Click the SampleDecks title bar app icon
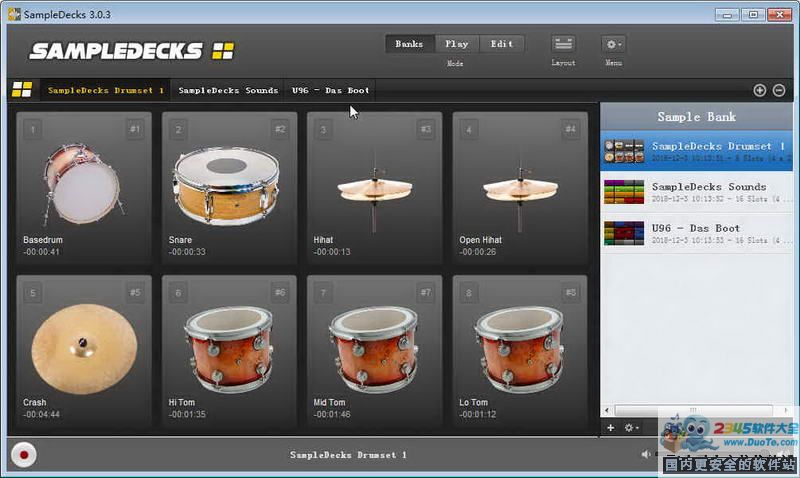This screenshot has height=478, width=800. point(14,14)
